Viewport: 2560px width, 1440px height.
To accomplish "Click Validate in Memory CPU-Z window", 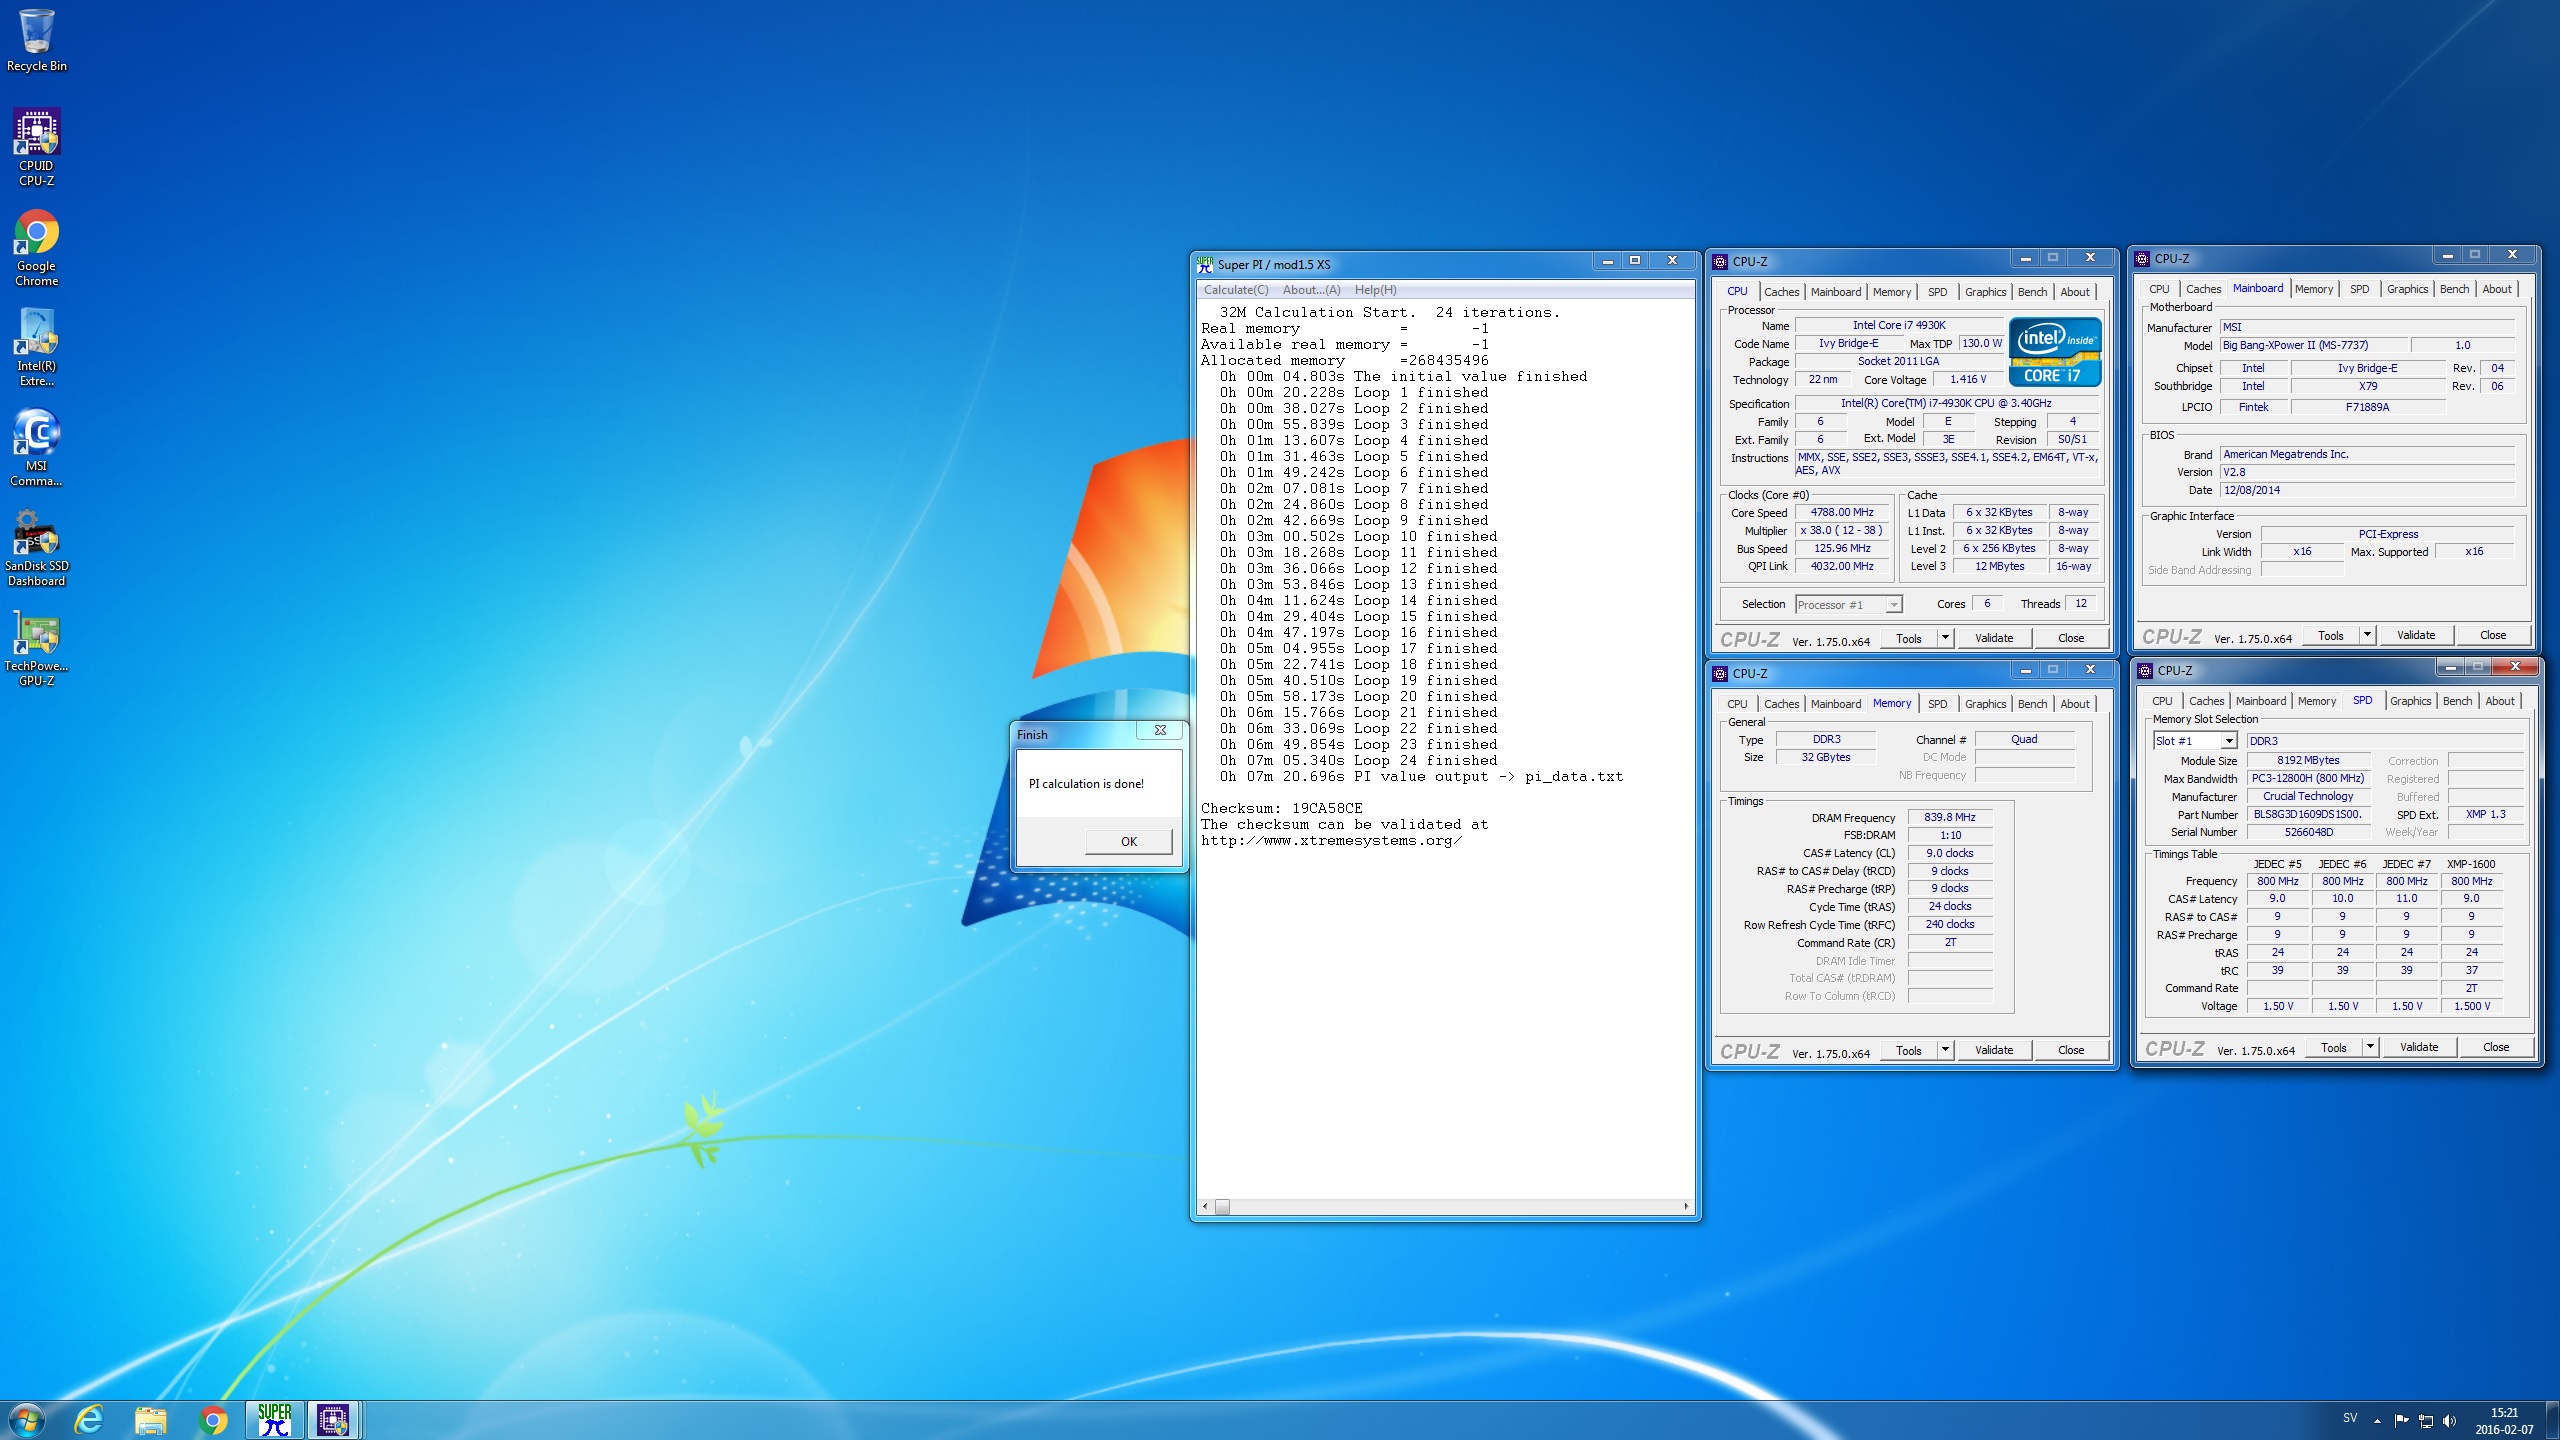I will point(1994,1050).
